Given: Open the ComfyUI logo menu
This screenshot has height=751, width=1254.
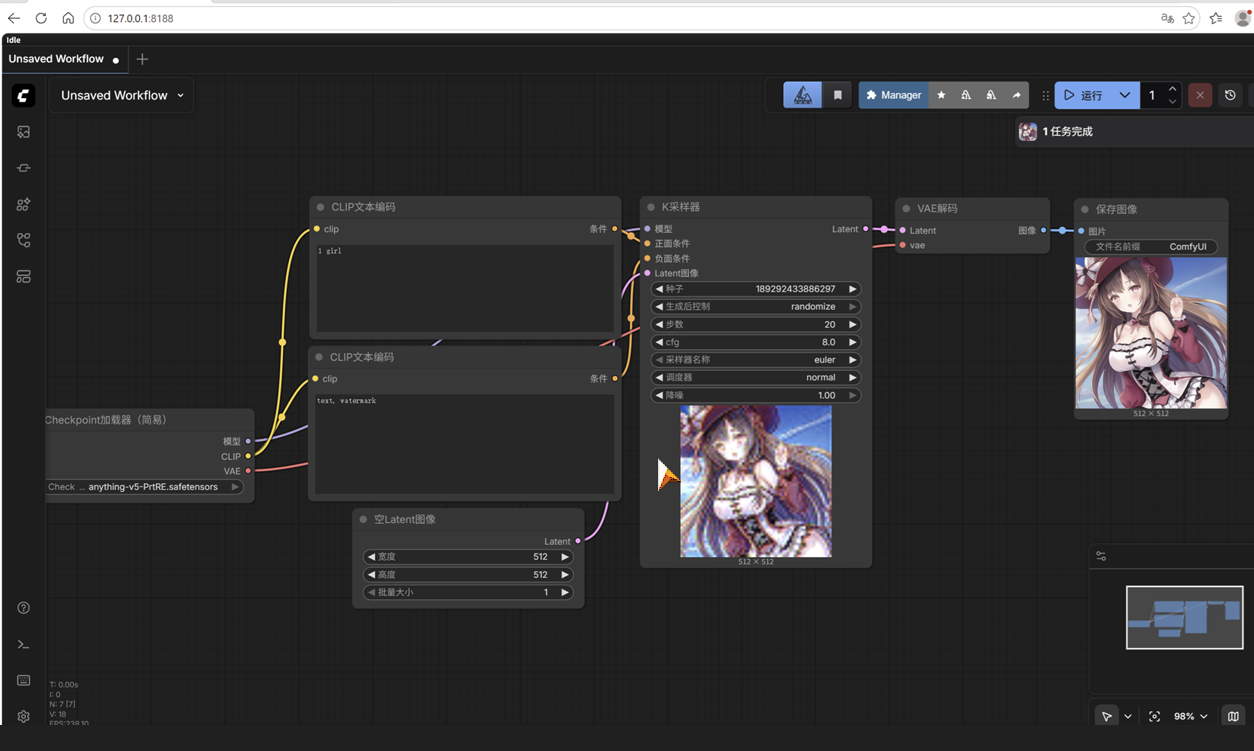Looking at the screenshot, I should click(x=23, y=95).
